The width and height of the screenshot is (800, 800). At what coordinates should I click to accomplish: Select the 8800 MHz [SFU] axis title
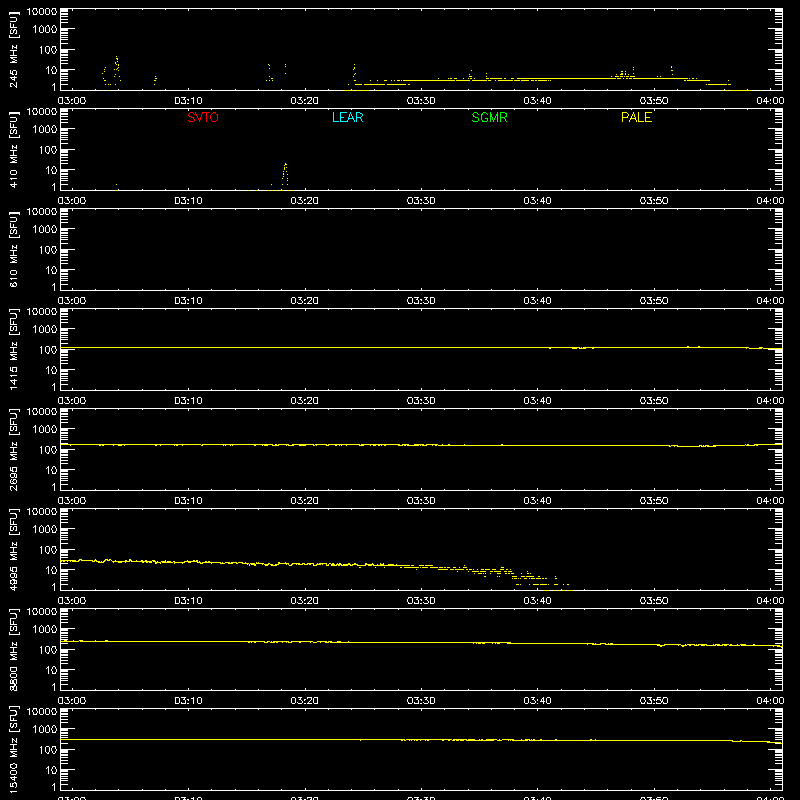pos(14,649)
